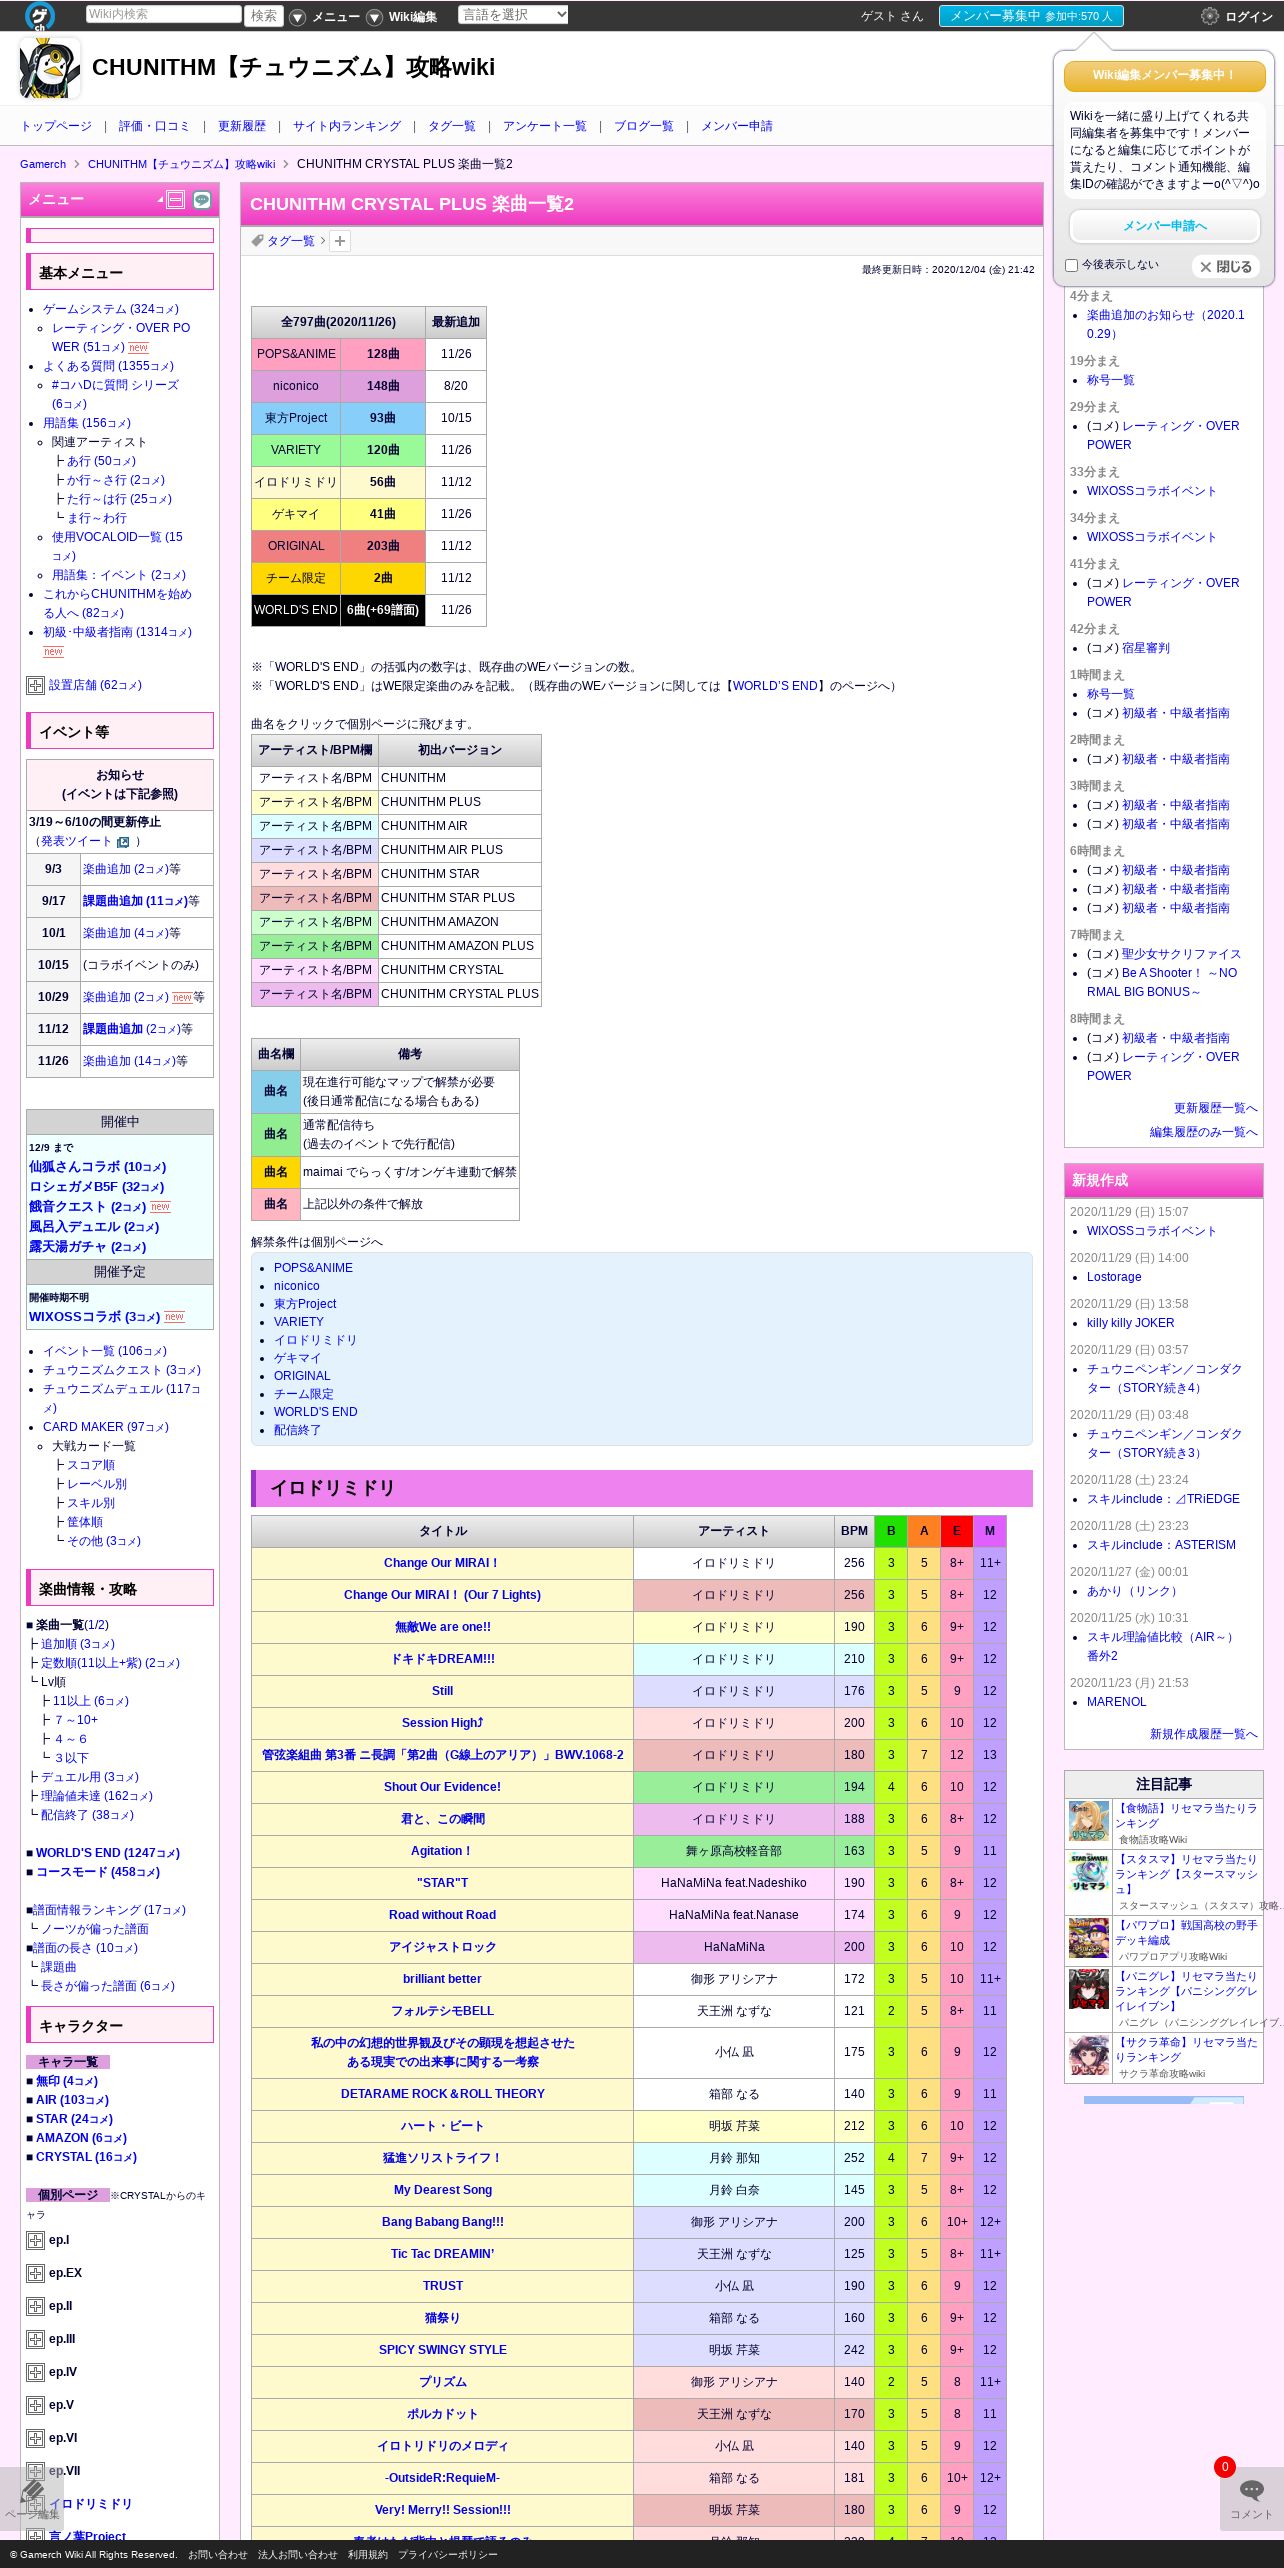Open 新規作成履歴一覧へ link
This screenshot has width=1284, height=2568.
(1204, 1734)
